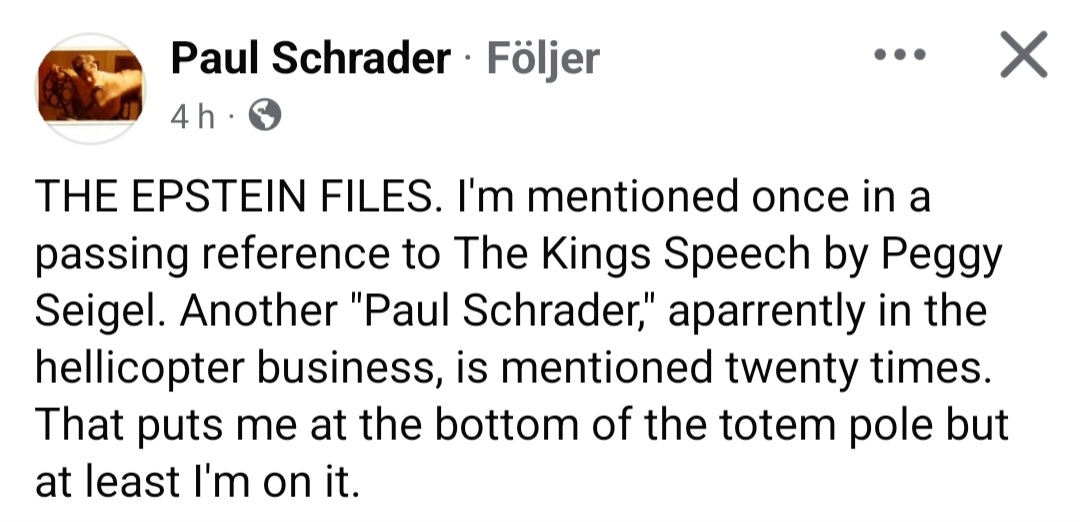Click the Följer follow status link

(543, 60)
